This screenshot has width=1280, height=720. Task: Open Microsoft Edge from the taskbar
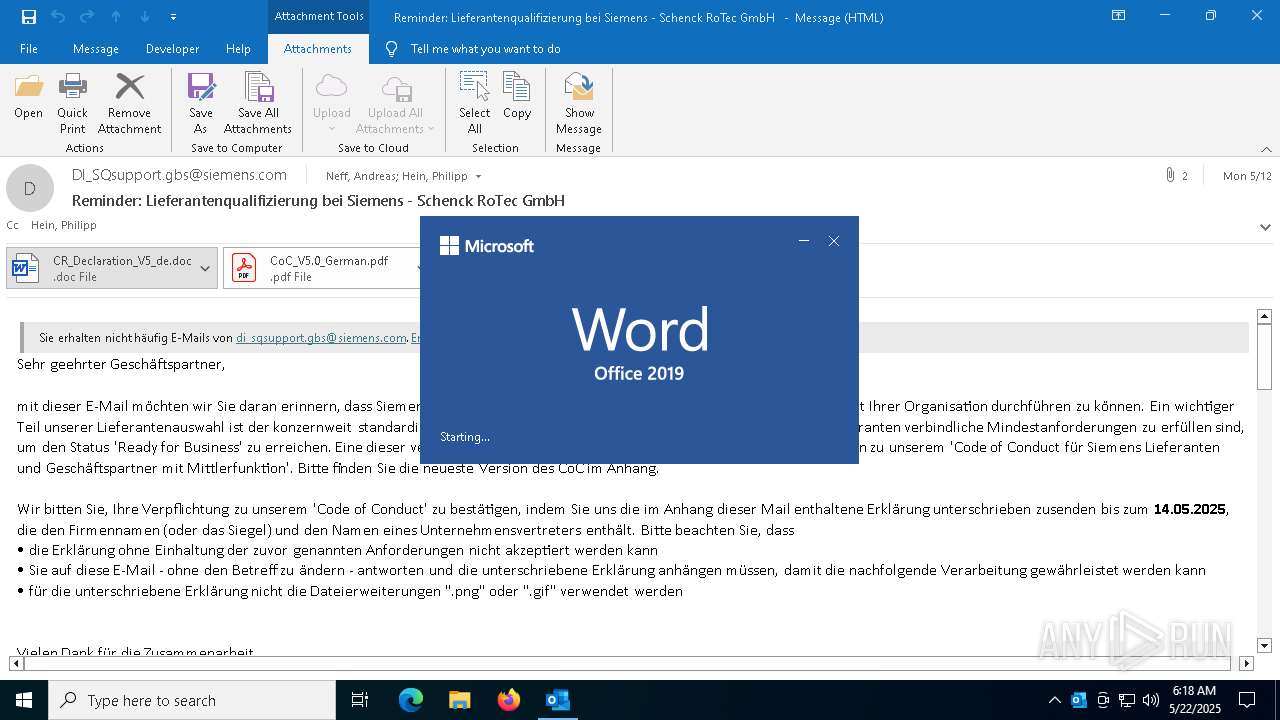(x=411, y=700)
